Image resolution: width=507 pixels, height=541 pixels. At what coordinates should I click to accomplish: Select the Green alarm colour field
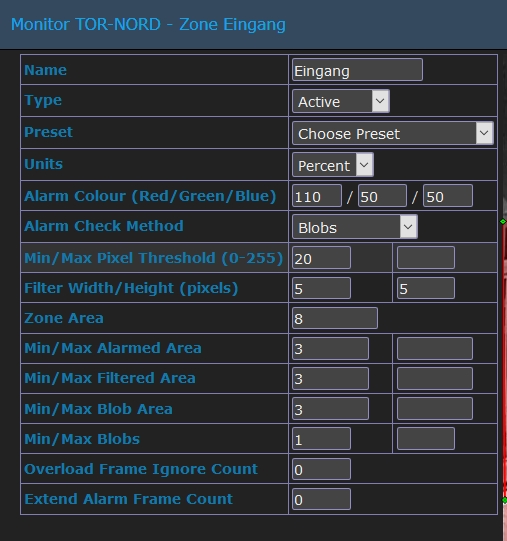pyautogui.click(x=382, y=196)
